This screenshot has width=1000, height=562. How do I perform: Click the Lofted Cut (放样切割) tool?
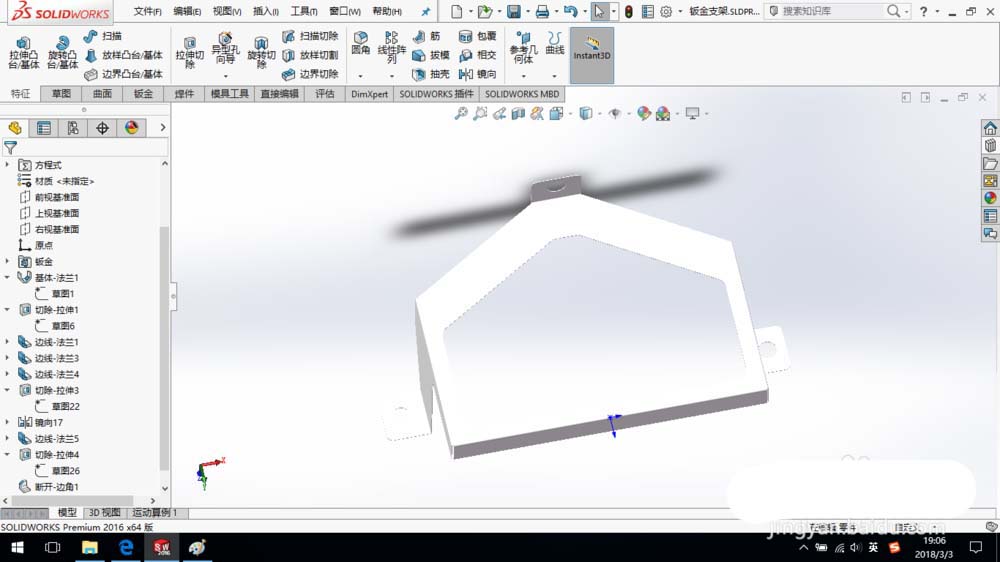(x=310, y=55)
